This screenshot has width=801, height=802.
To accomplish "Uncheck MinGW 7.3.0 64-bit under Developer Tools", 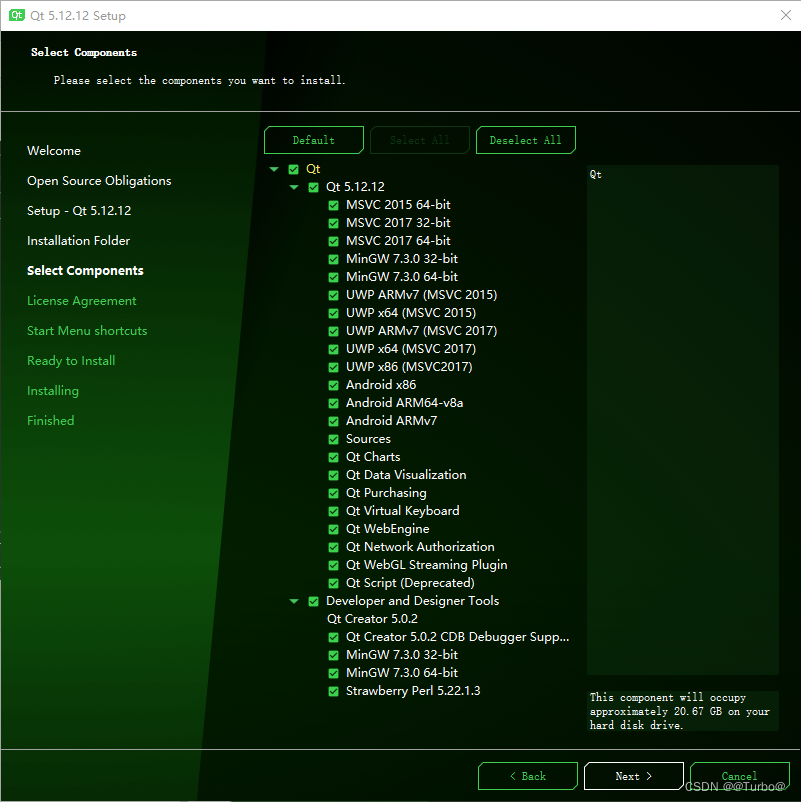I will point(333,673).
